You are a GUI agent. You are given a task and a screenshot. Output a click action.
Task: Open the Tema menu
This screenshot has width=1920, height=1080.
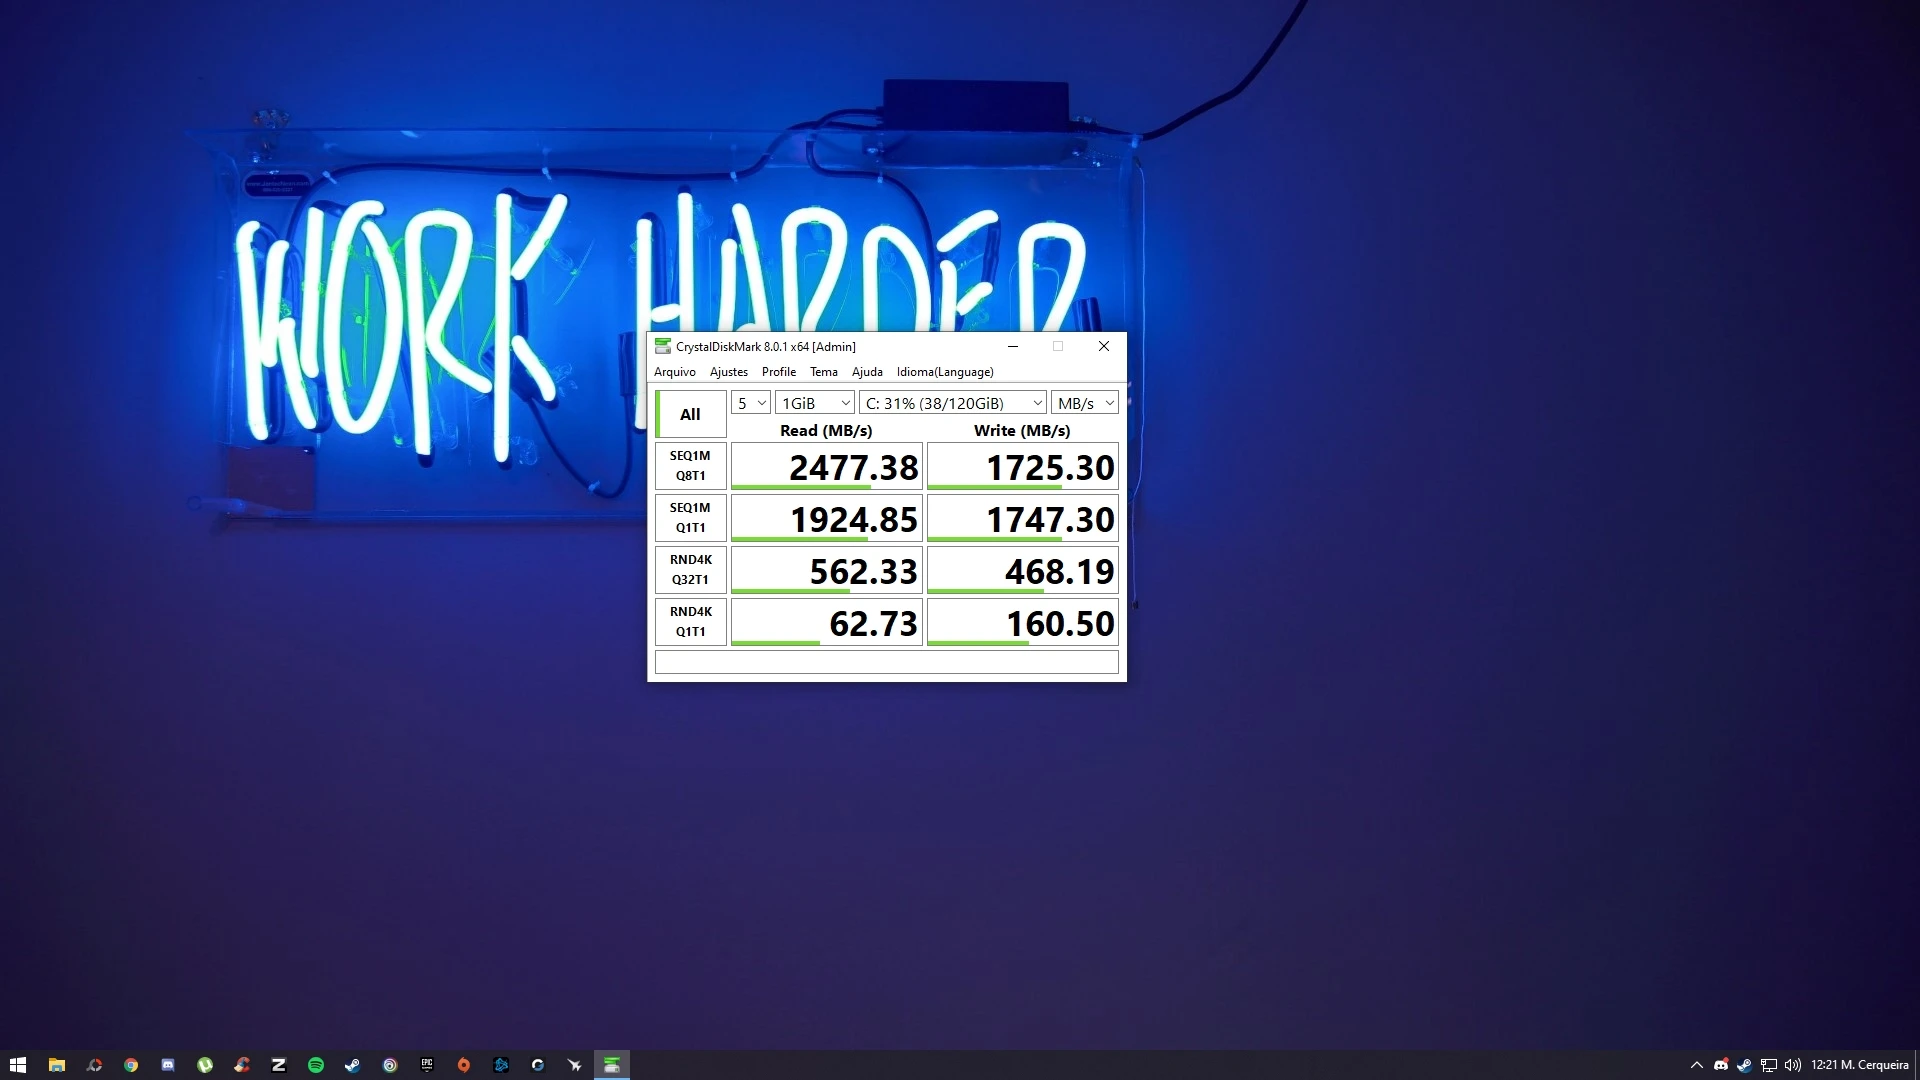point(823,372)
